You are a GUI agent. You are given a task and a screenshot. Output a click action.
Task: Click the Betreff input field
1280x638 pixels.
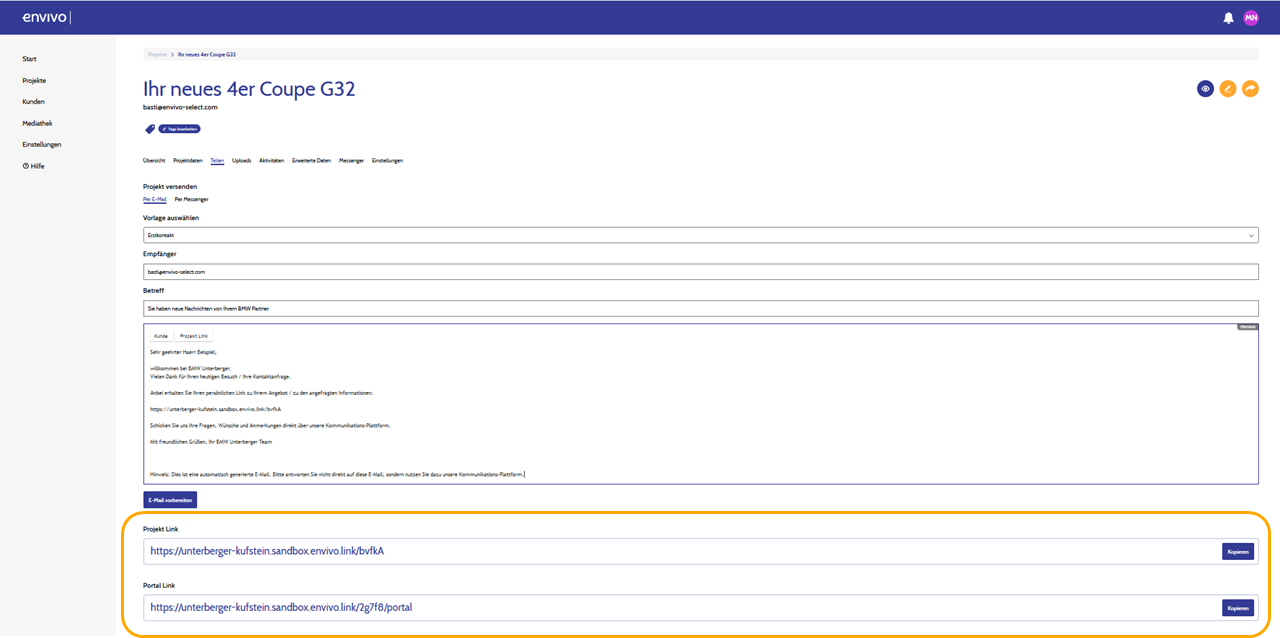(701, 308)
